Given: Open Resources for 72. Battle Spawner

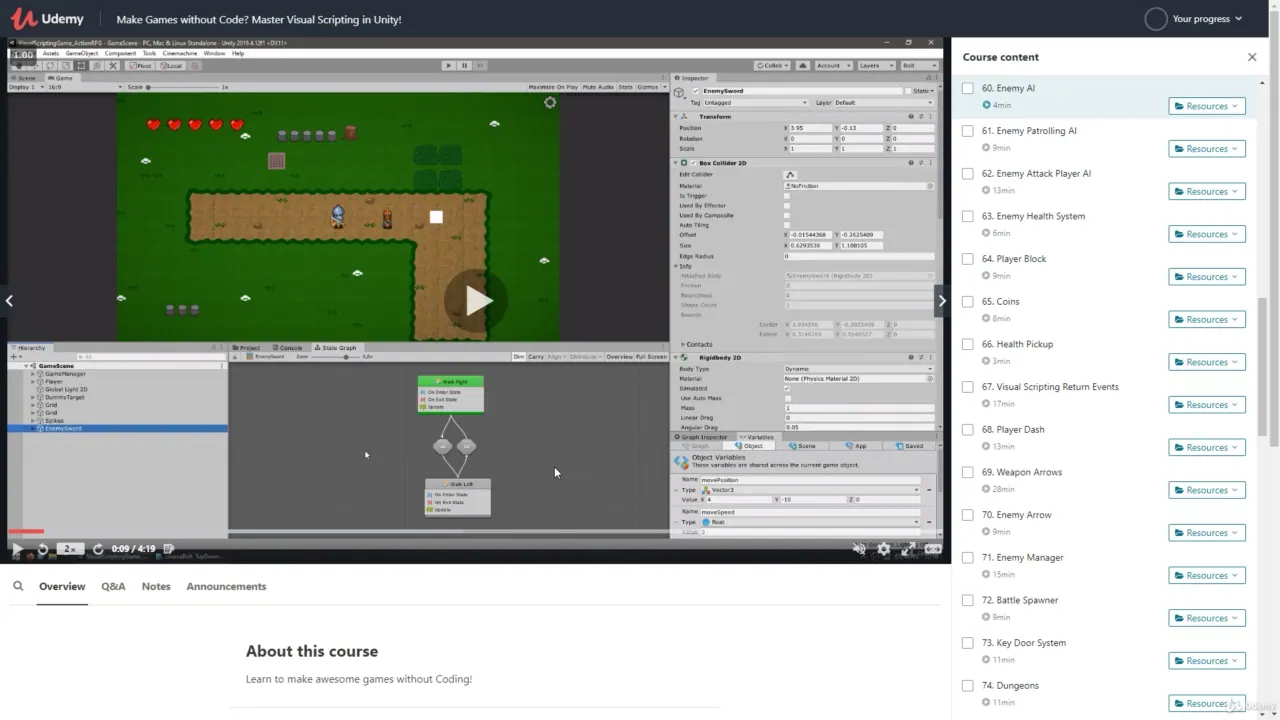Looking at the screenshot, I should click(1207, 618).
